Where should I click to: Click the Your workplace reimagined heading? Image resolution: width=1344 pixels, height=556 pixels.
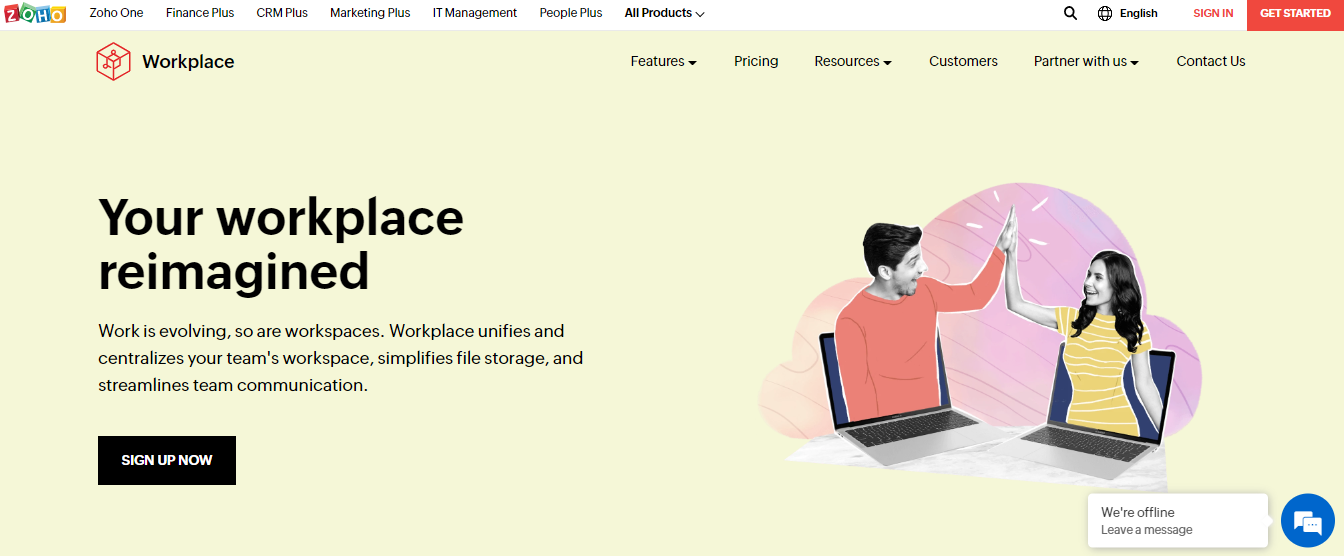(281, 244)
